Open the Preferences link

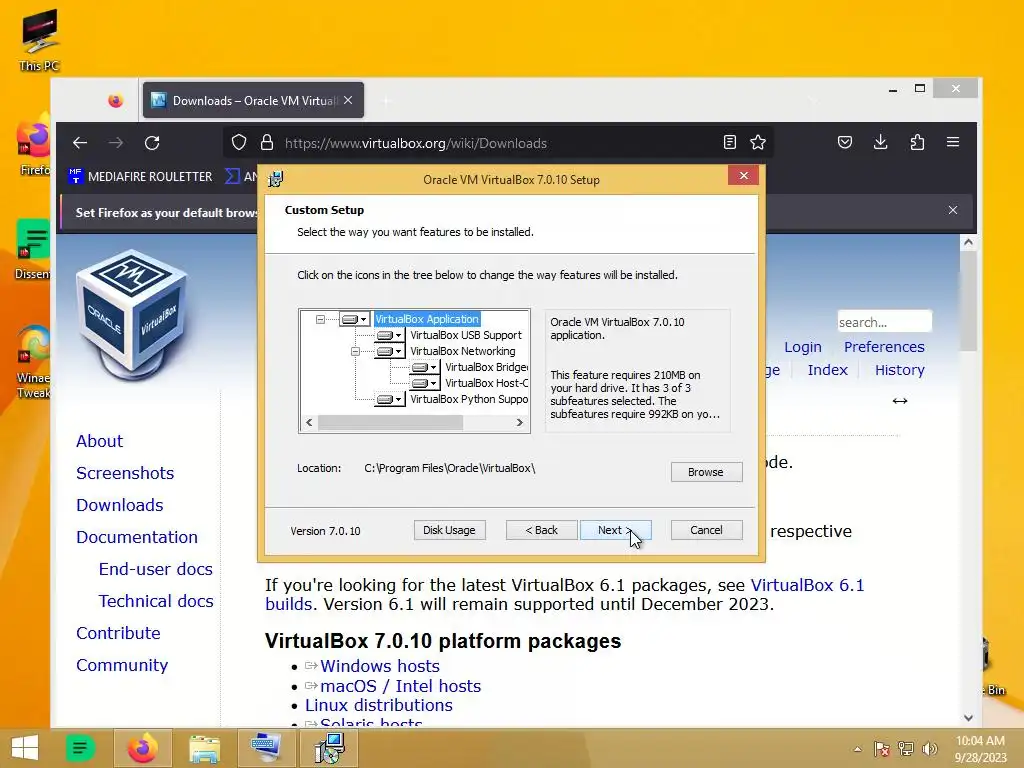point(884,347)
